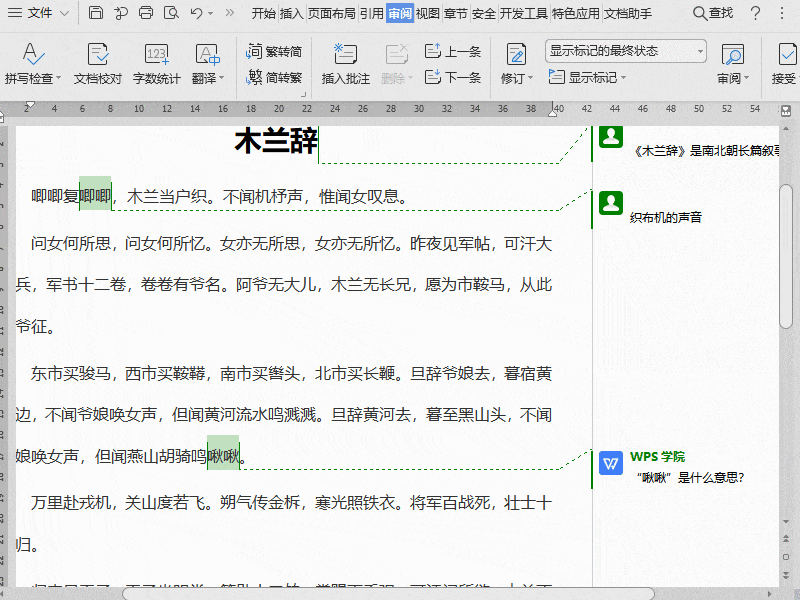The height and width of the screenshot is (600, 800).
Task: Click the Word Count (字数统计) icon
Action: click(x=156, y=55)
